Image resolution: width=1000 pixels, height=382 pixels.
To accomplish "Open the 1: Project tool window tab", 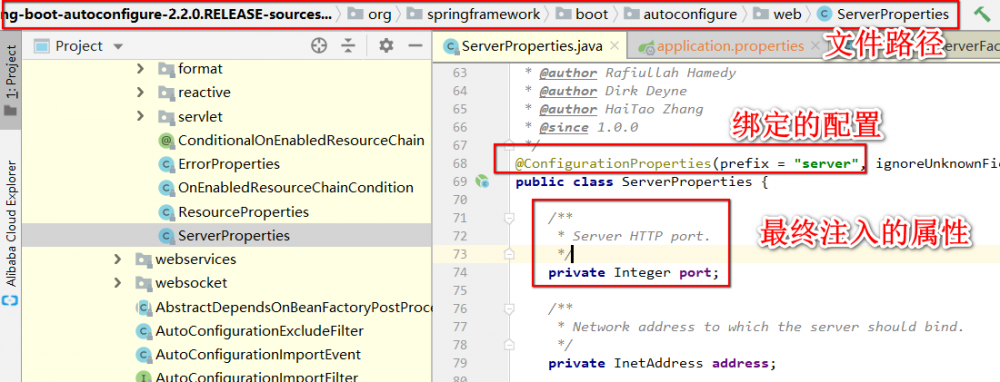I will [x=11, y=80].
